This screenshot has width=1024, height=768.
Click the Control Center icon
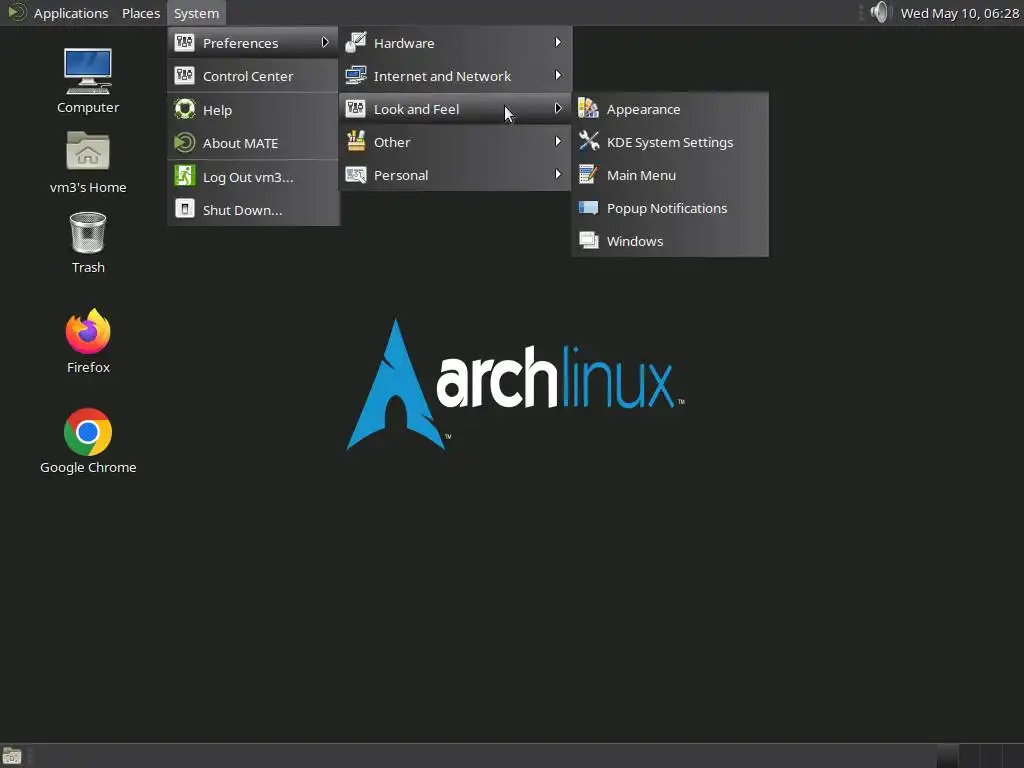coord(185,75)
